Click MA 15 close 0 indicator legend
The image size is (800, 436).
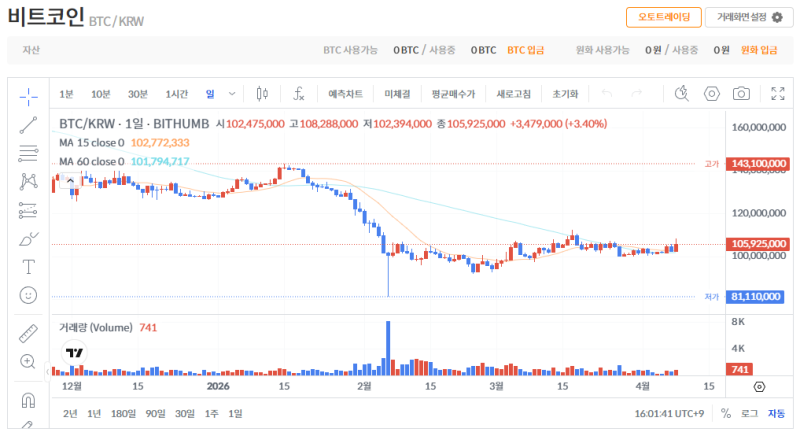coord(92,143)
